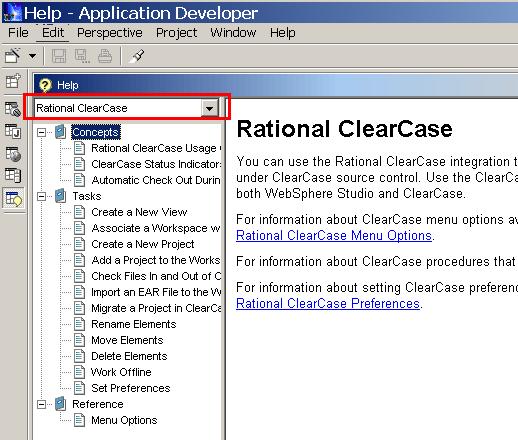The height and width of the screenshot is (440, 518).
Task: Select the Tasks tree item
Action: (87, 196)
